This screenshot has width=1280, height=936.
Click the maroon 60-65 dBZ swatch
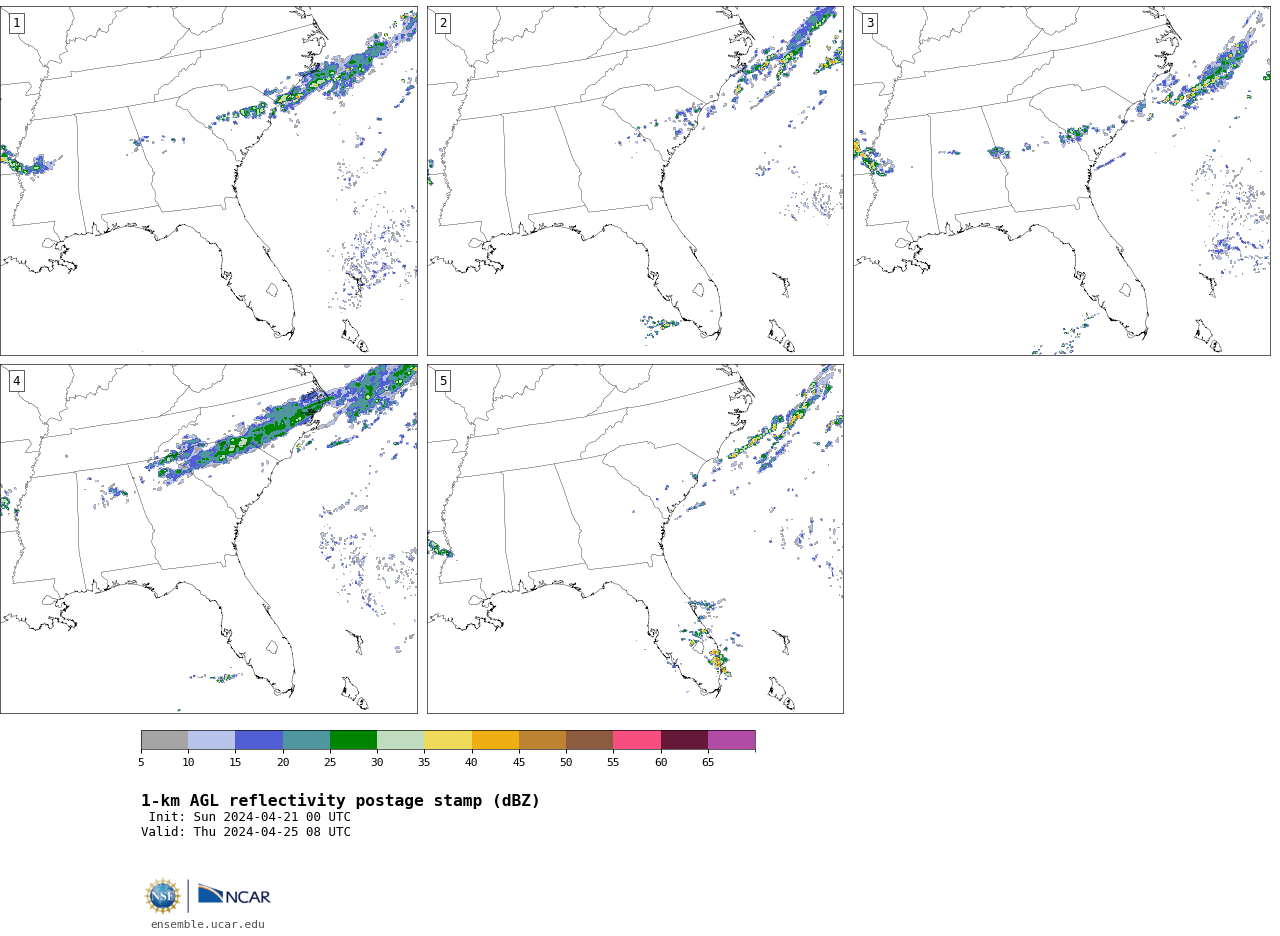[x=684, y=740]
